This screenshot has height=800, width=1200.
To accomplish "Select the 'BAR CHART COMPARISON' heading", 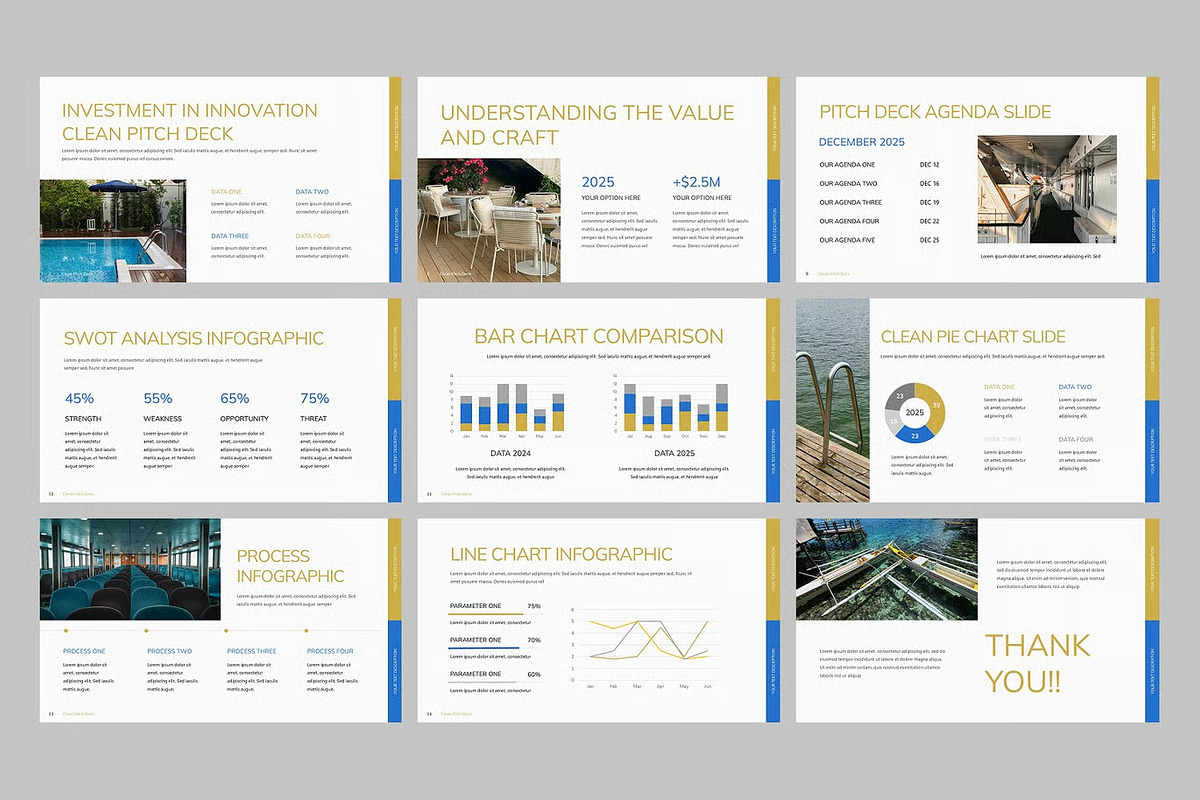I will click(x=598, y=336).
